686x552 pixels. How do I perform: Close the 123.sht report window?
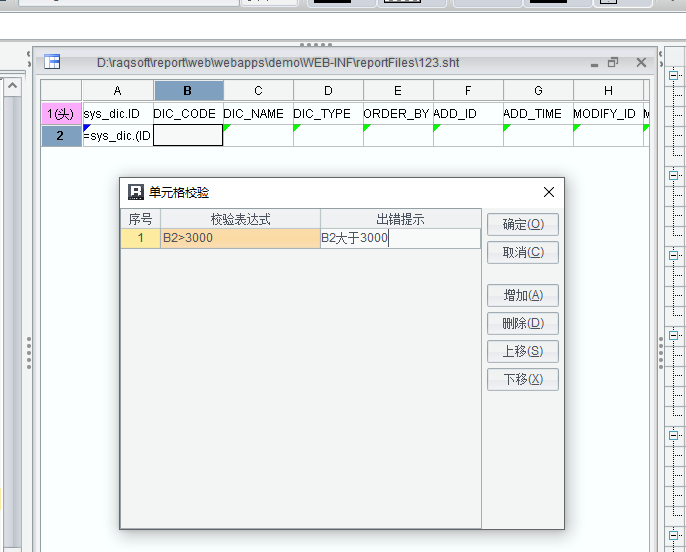(641, 63)
